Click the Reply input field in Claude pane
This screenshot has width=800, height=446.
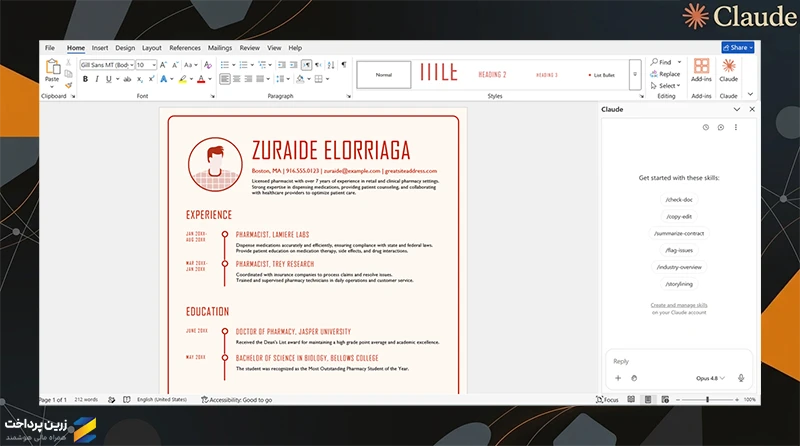coord(679,361)
